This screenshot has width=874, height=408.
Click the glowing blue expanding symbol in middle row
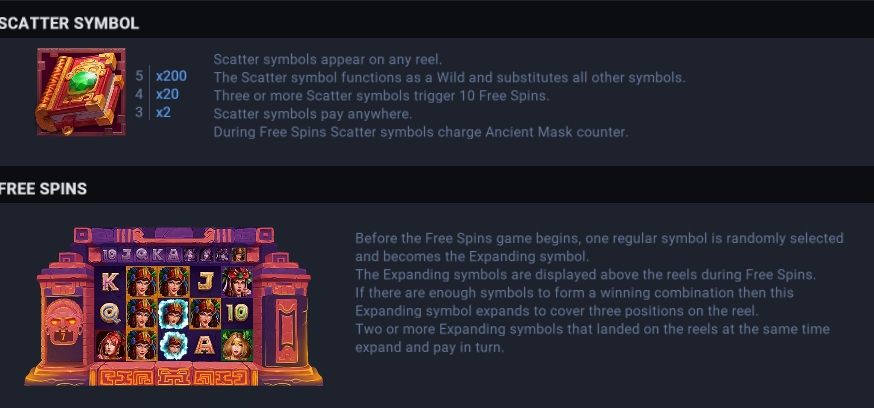[173, 313]
